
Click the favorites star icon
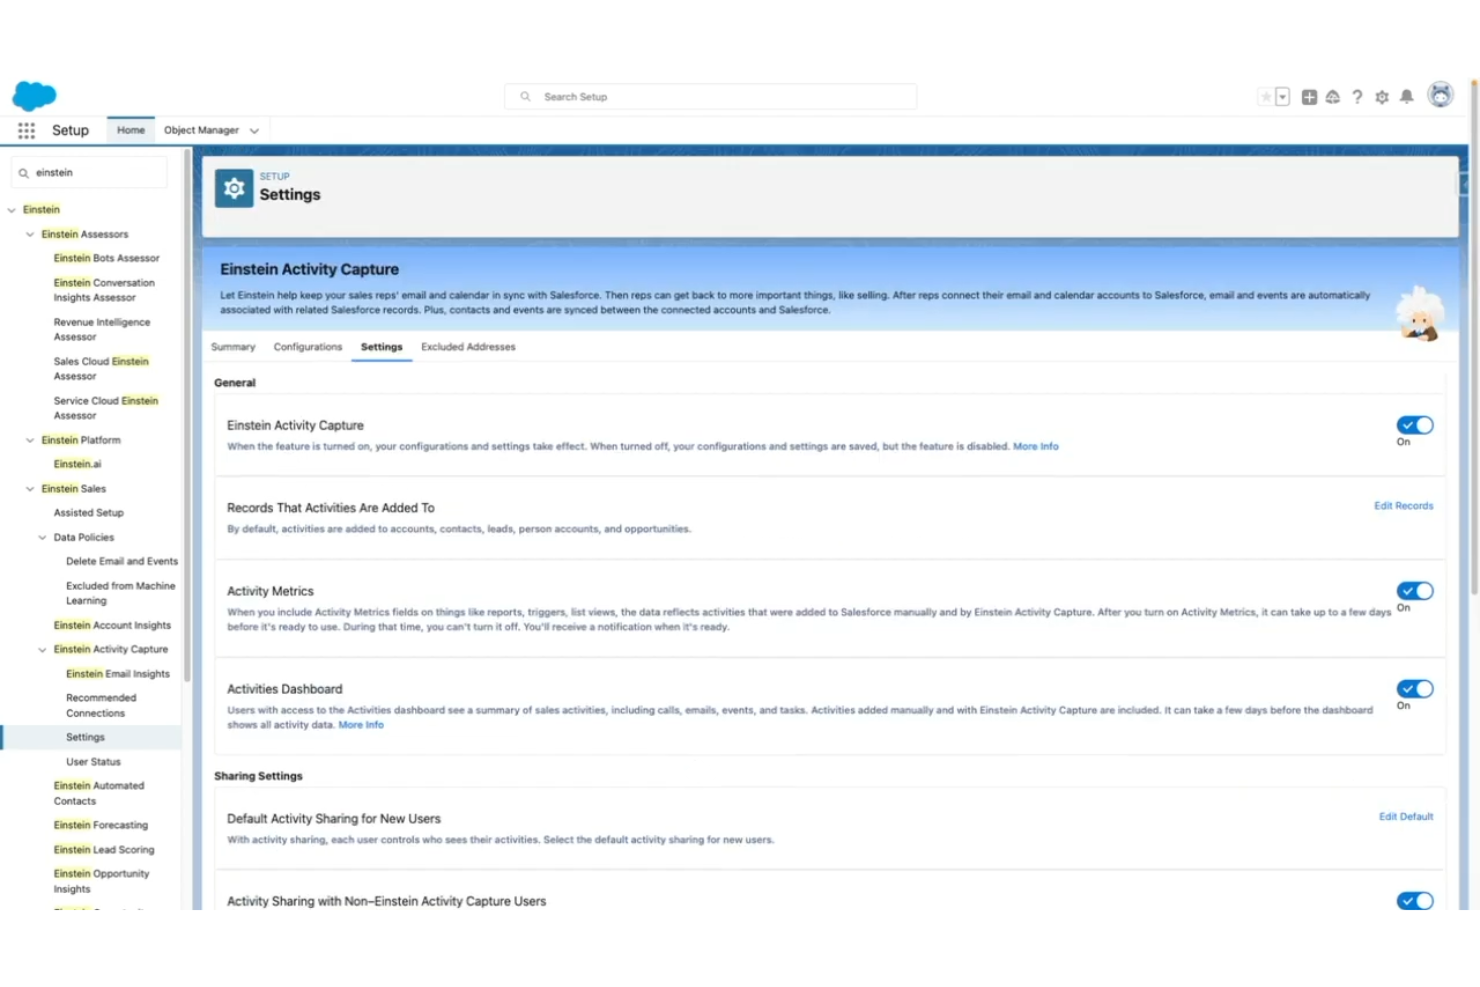[1266, 97]
